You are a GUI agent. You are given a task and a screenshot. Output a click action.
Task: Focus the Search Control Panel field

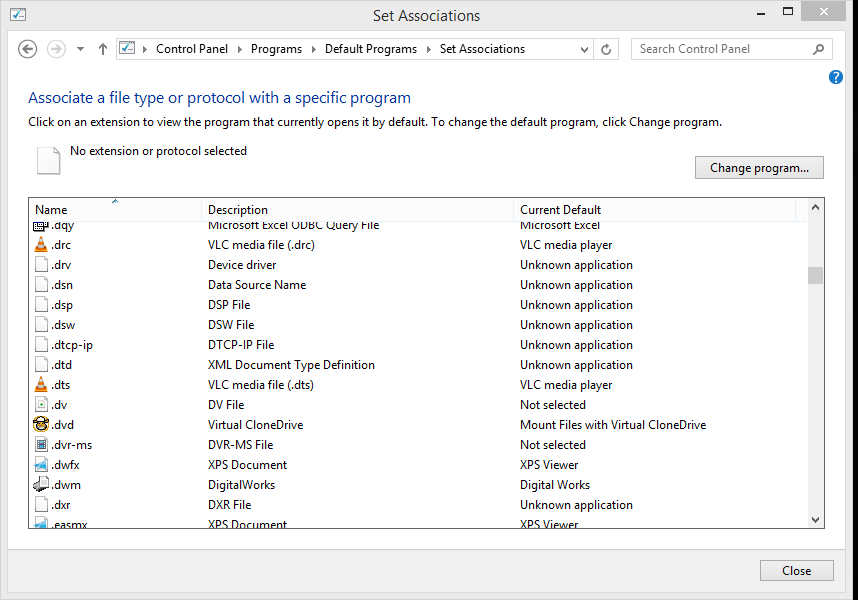tap(722, 49)
